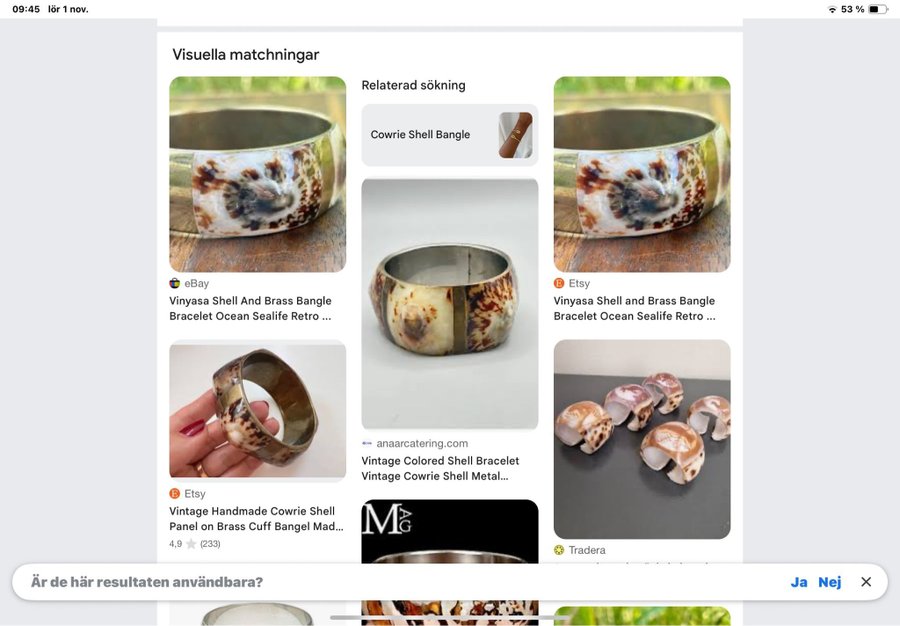Open the anaarcatering bracelet image on grey
This screenshot has height=626, width=900.
(450, 304)
